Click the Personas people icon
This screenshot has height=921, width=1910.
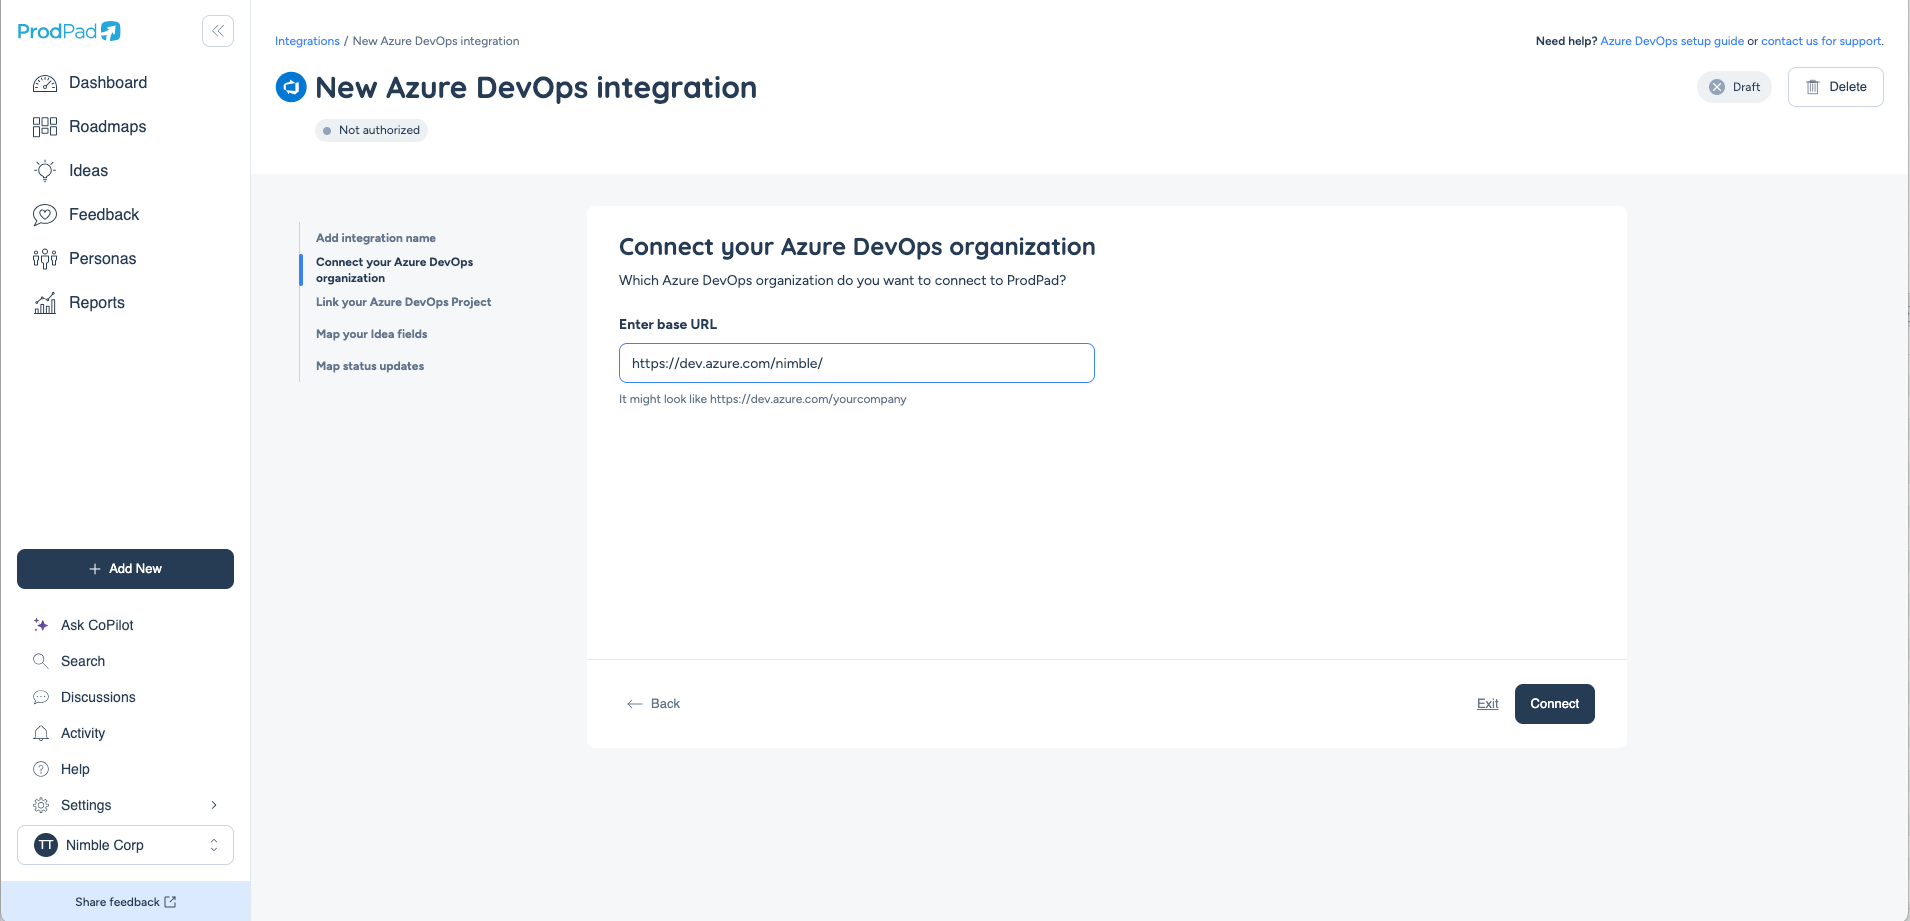click(x=45, y=259)
